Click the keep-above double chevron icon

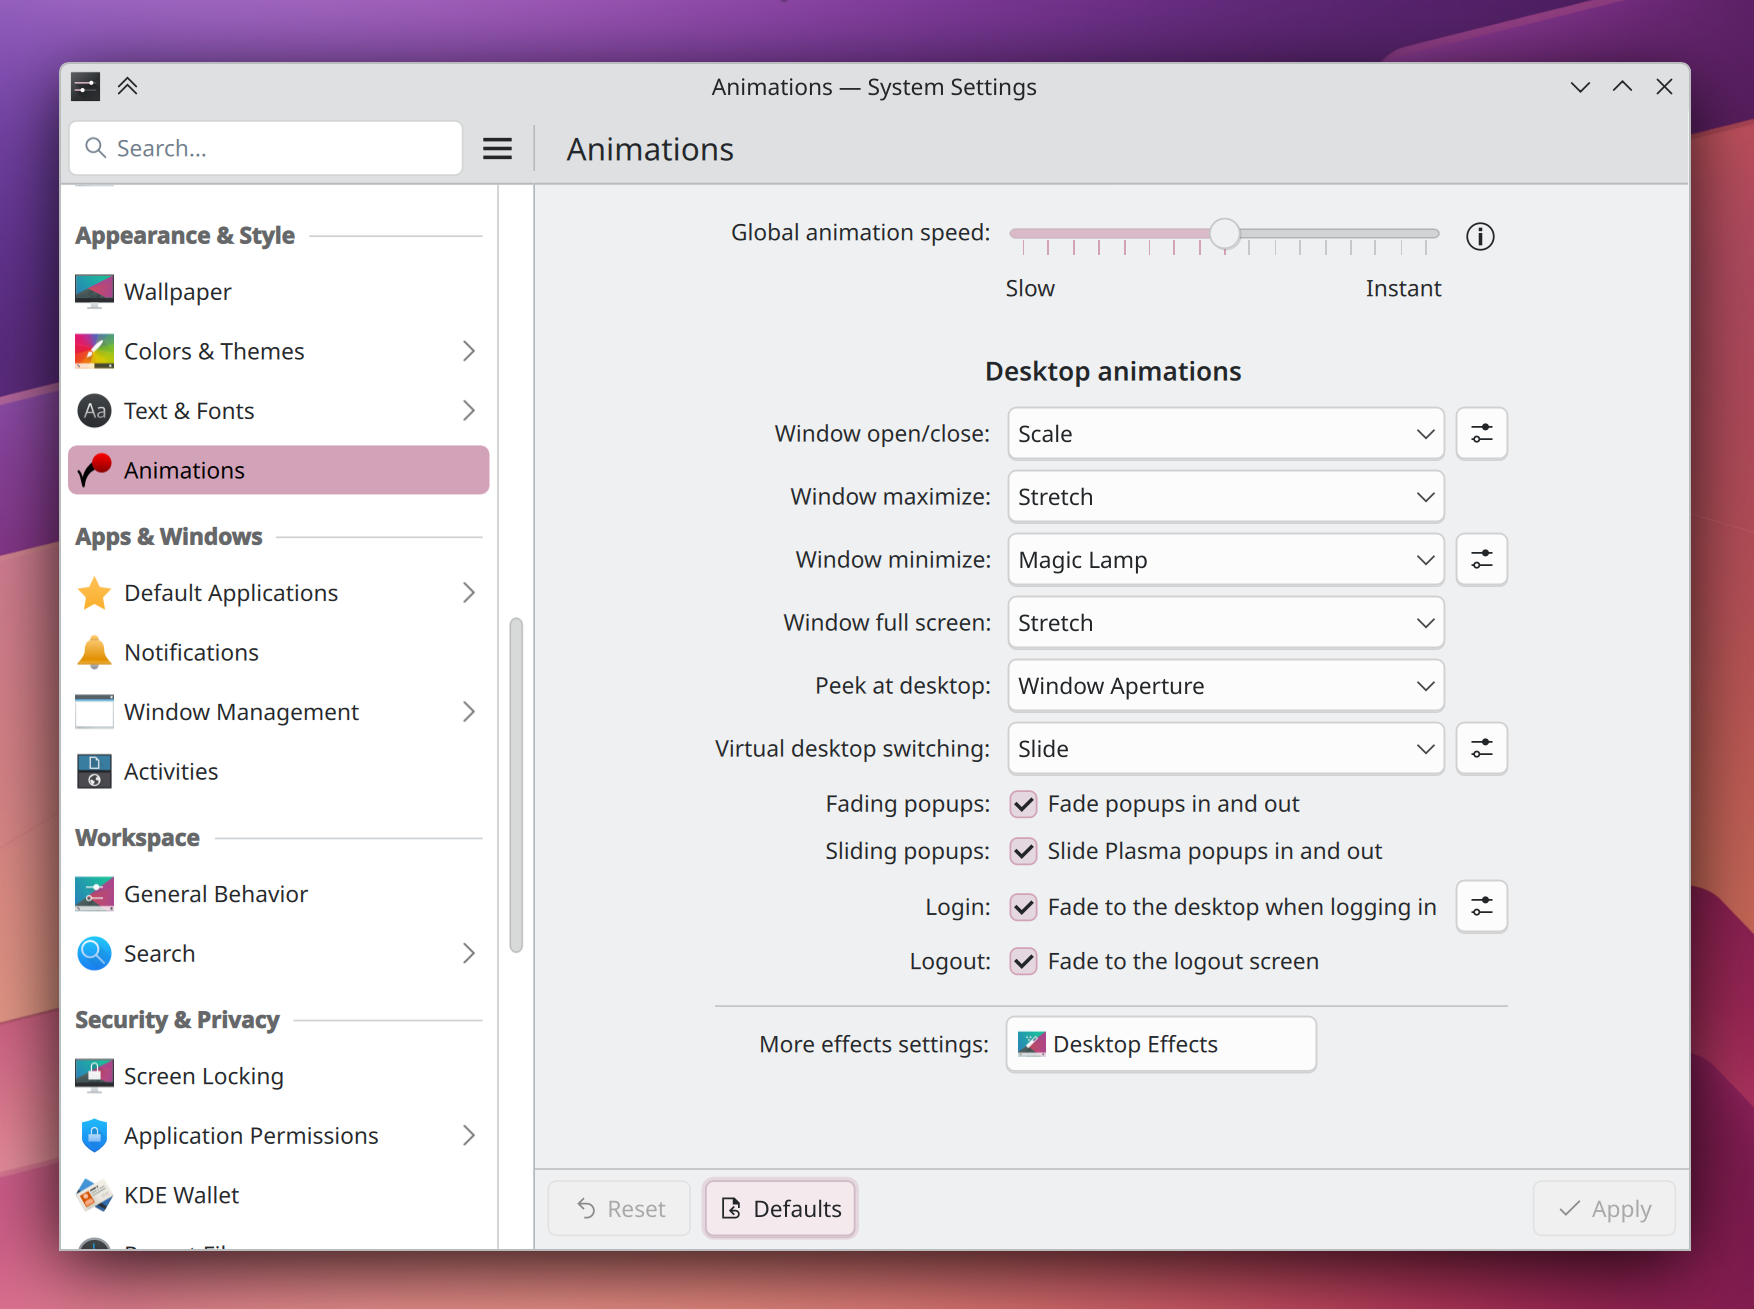127,87
